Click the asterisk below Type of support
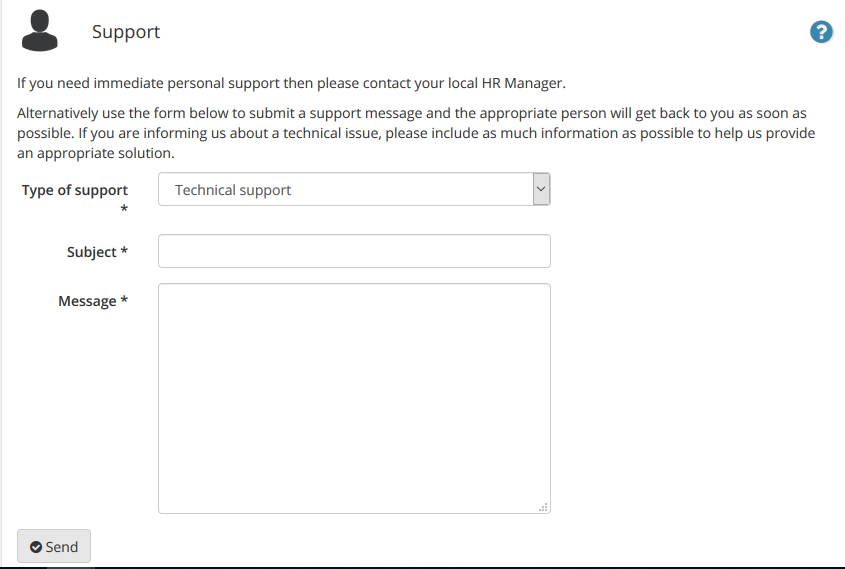This screenshot has width=845, height=569. point(124,209)
